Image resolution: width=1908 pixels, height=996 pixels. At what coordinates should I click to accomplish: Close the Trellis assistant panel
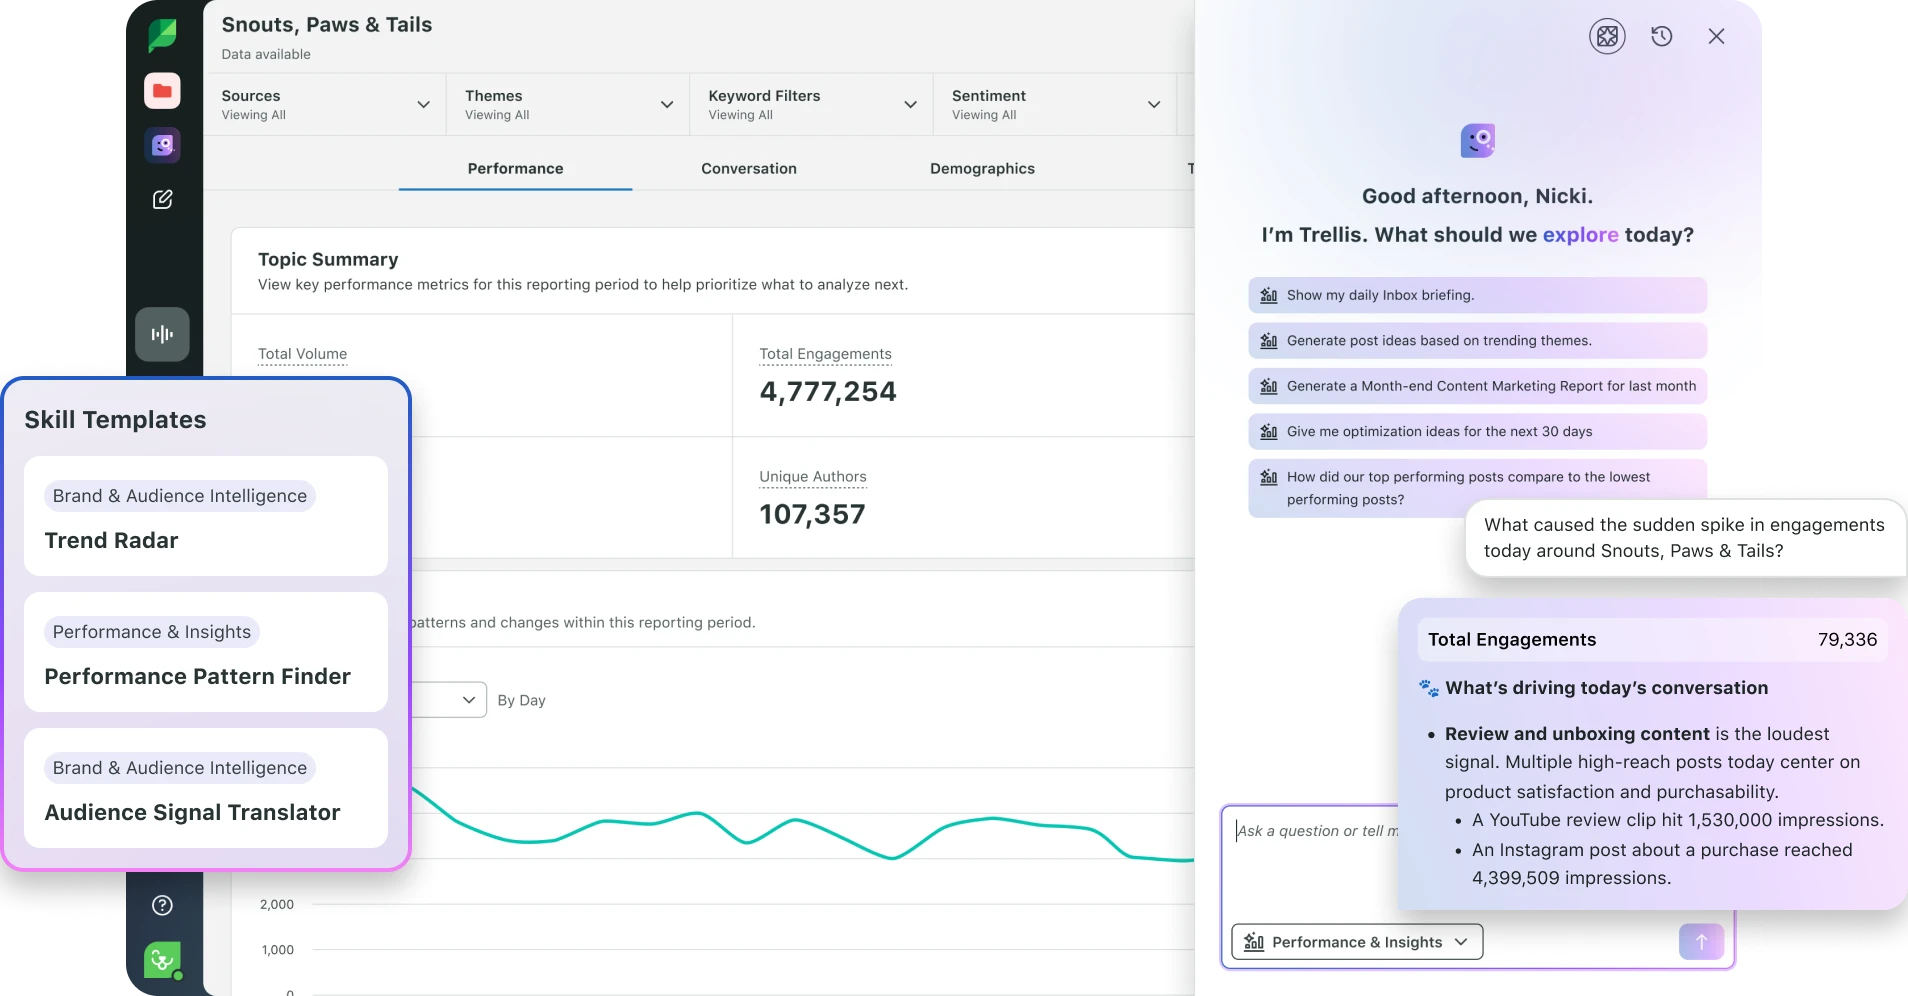point(1716,36)
